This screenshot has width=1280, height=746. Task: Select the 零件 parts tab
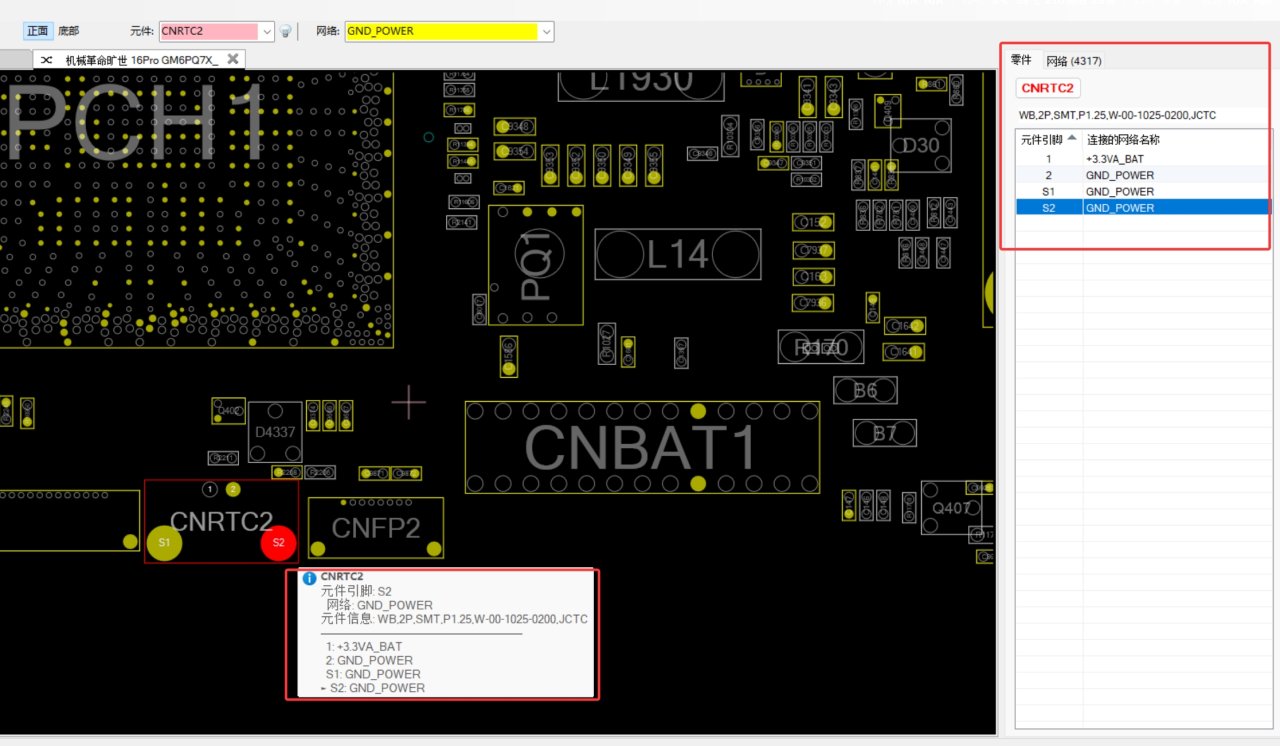point(1021,61)
